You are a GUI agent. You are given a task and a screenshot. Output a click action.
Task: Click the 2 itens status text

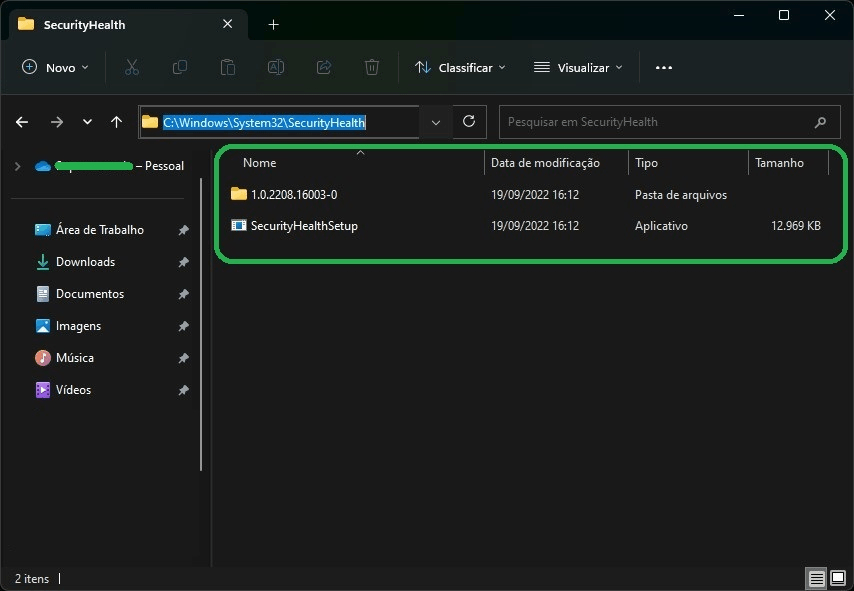pos(32,578)
